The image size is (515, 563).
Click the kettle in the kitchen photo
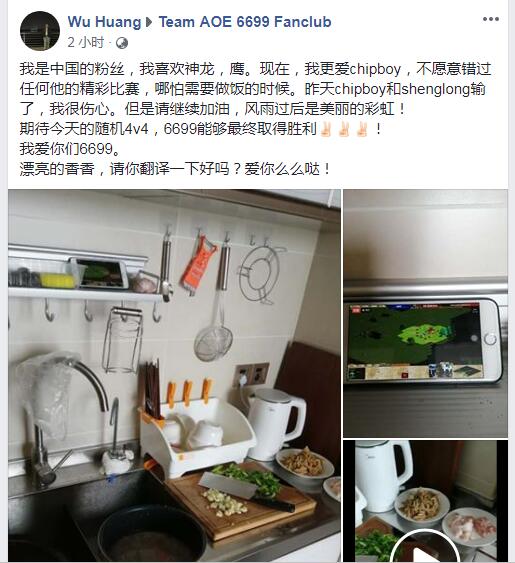[276, 423]
